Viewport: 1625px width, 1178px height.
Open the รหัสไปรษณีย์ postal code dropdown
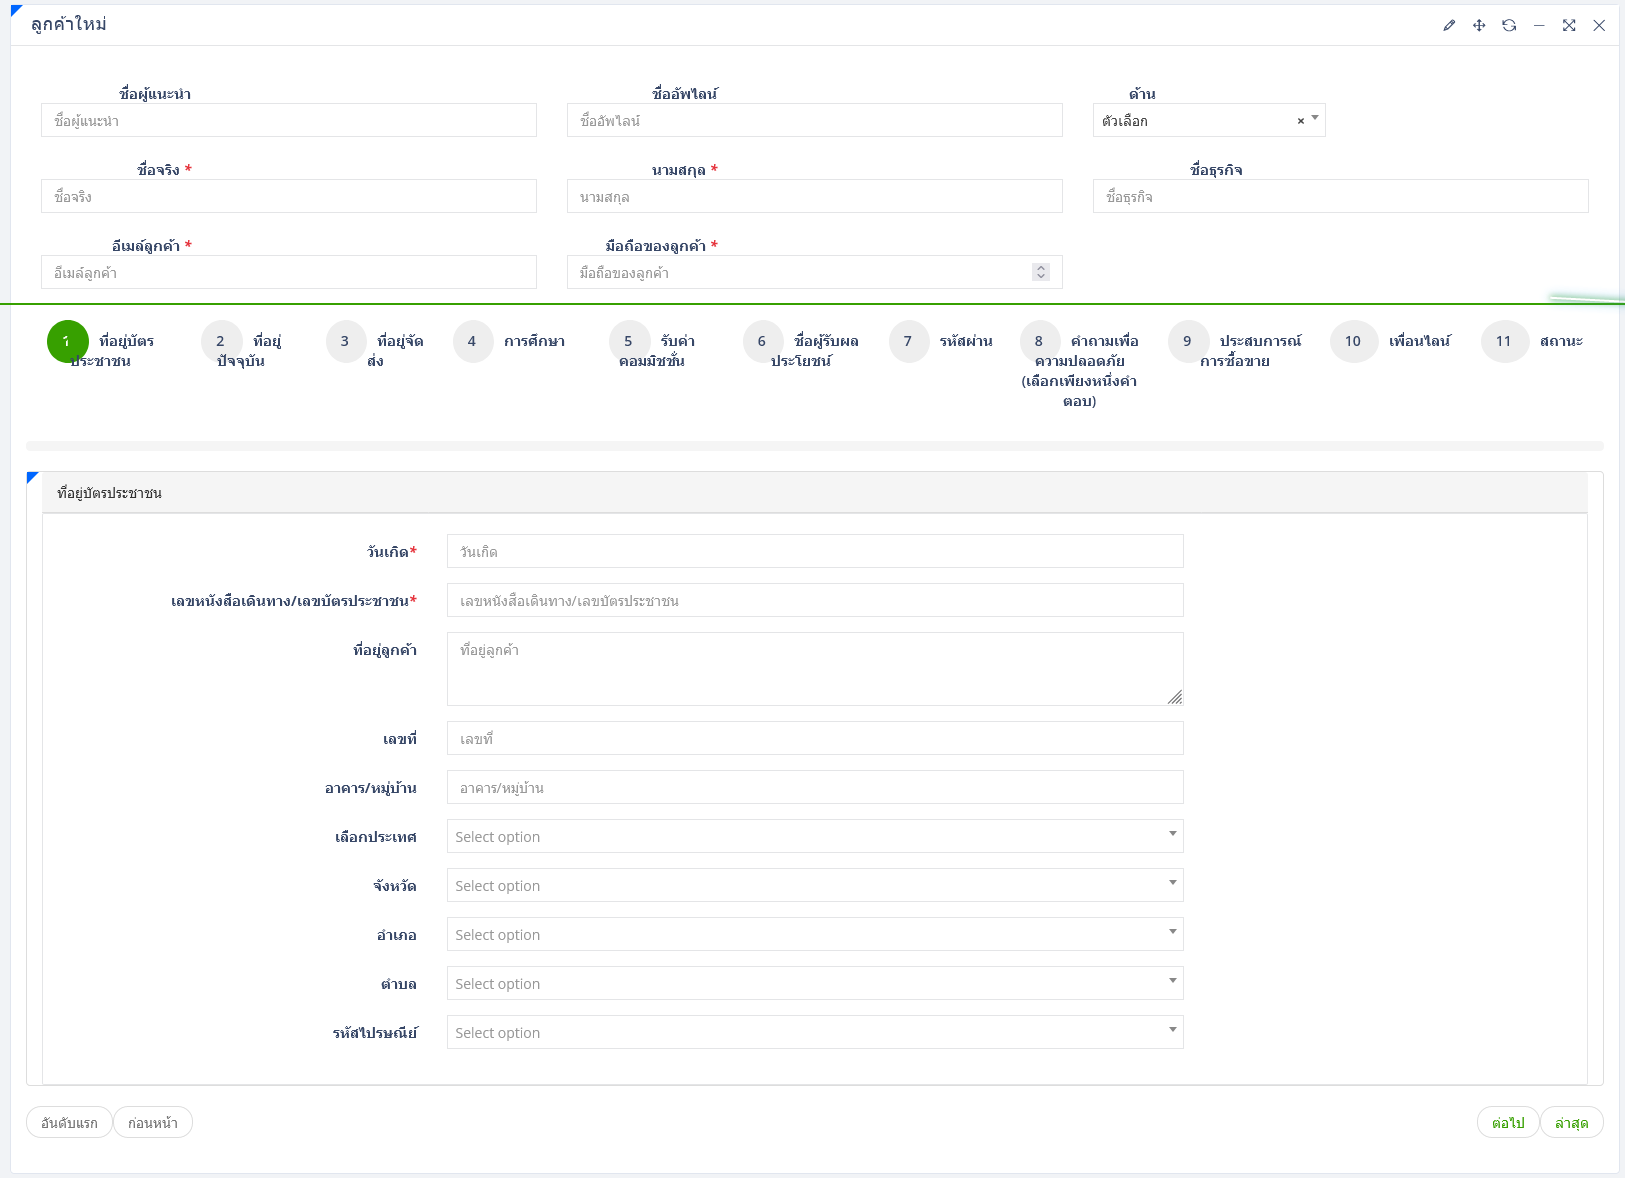coord(814,1032)
